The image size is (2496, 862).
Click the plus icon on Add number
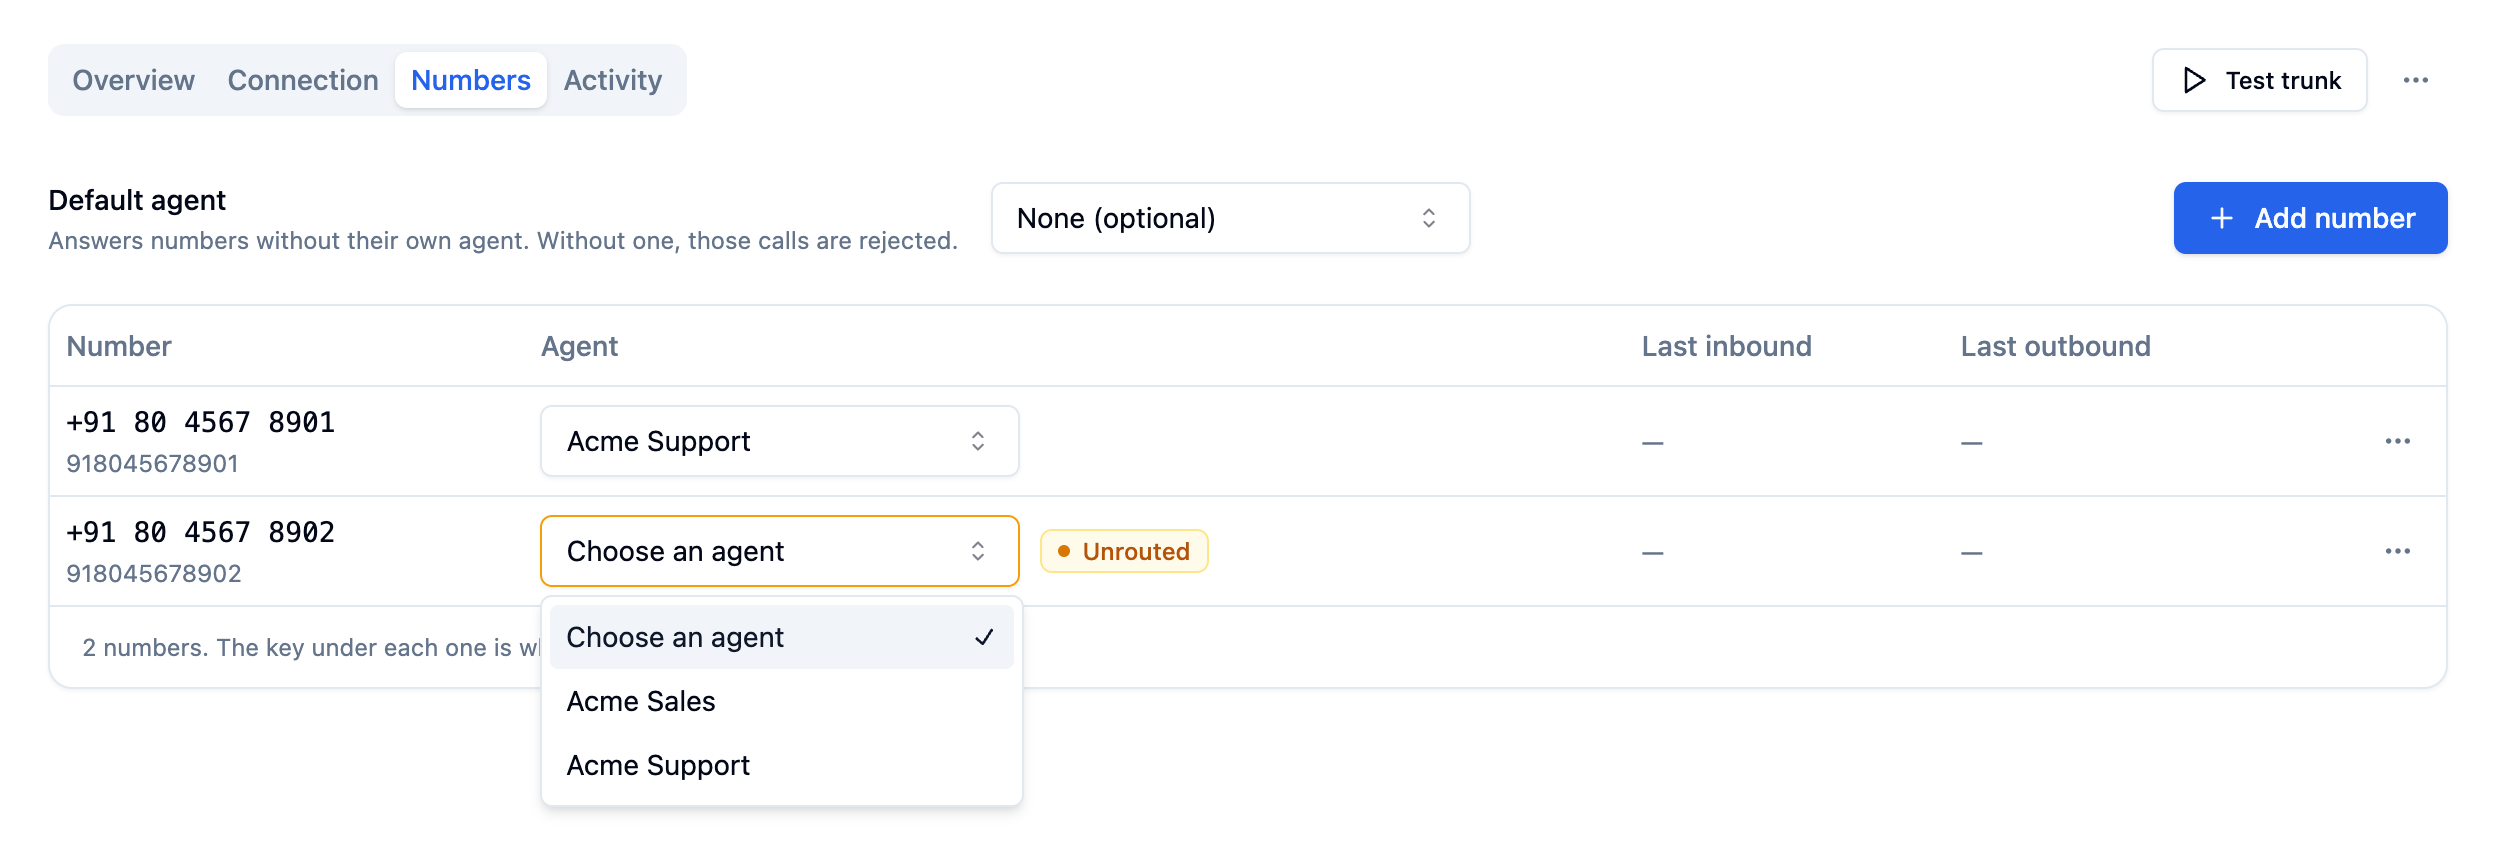point(2221,218)
